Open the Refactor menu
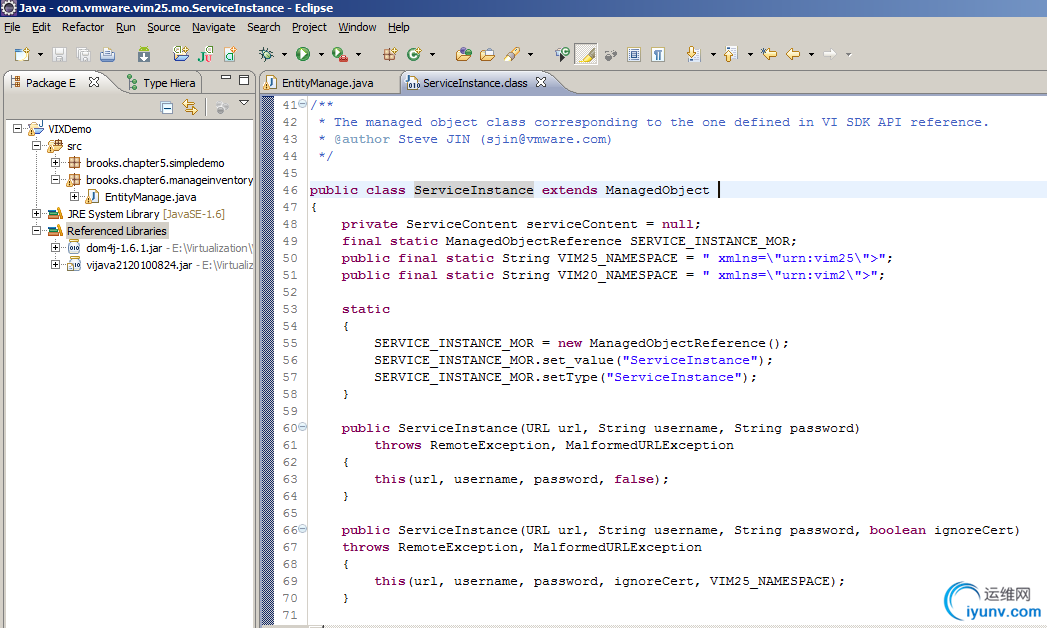This screenshot has height=628, width=1047. coord(83,27)
